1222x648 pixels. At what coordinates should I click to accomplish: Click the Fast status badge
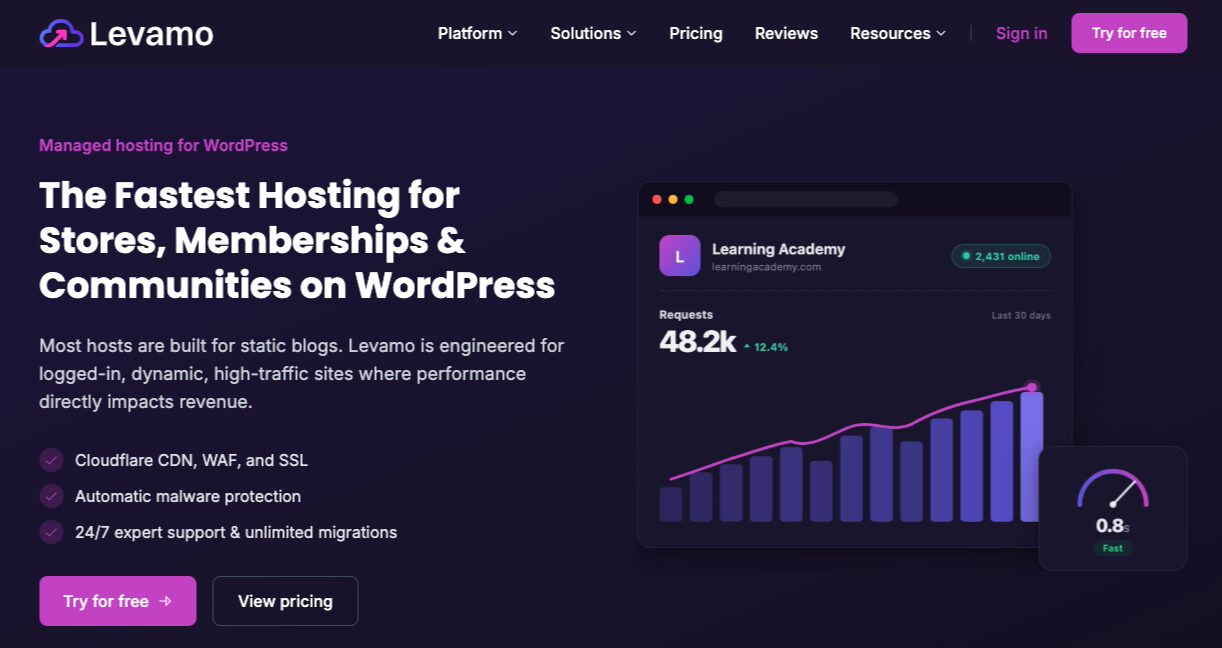(x=1113, y=548)
